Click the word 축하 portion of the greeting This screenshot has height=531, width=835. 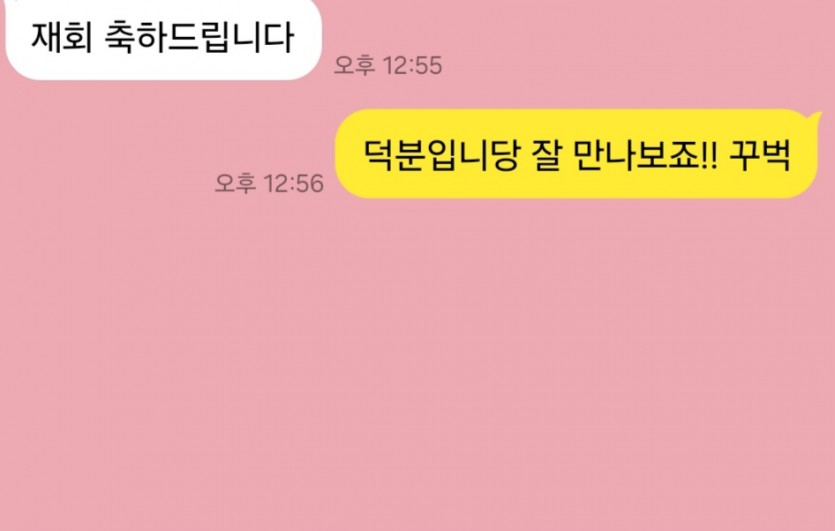[138, 38]
